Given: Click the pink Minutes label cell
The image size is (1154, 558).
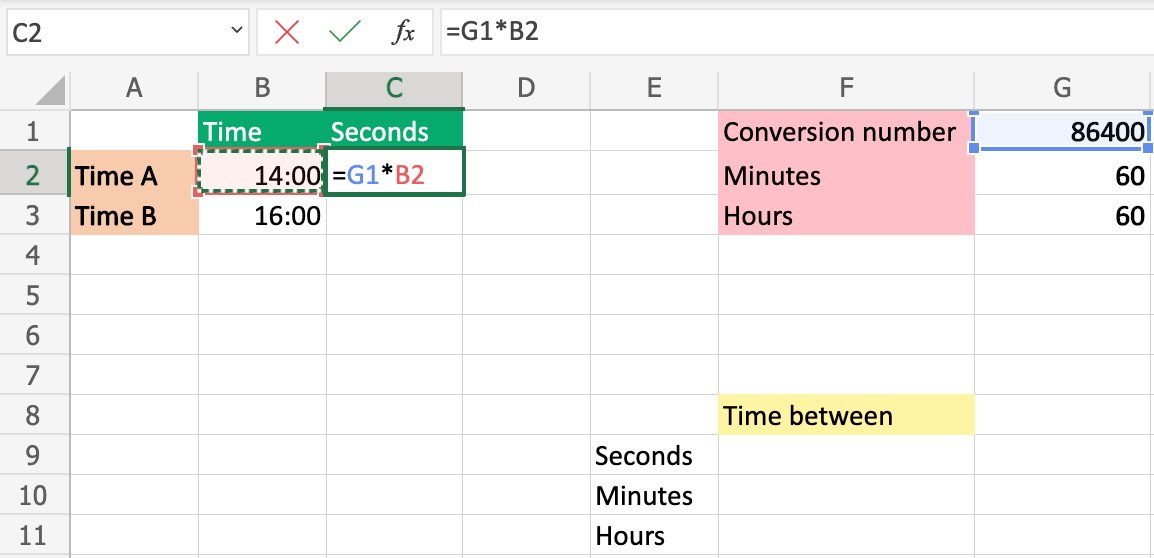Looking at the screenshot, I should [x=846, y=177].
